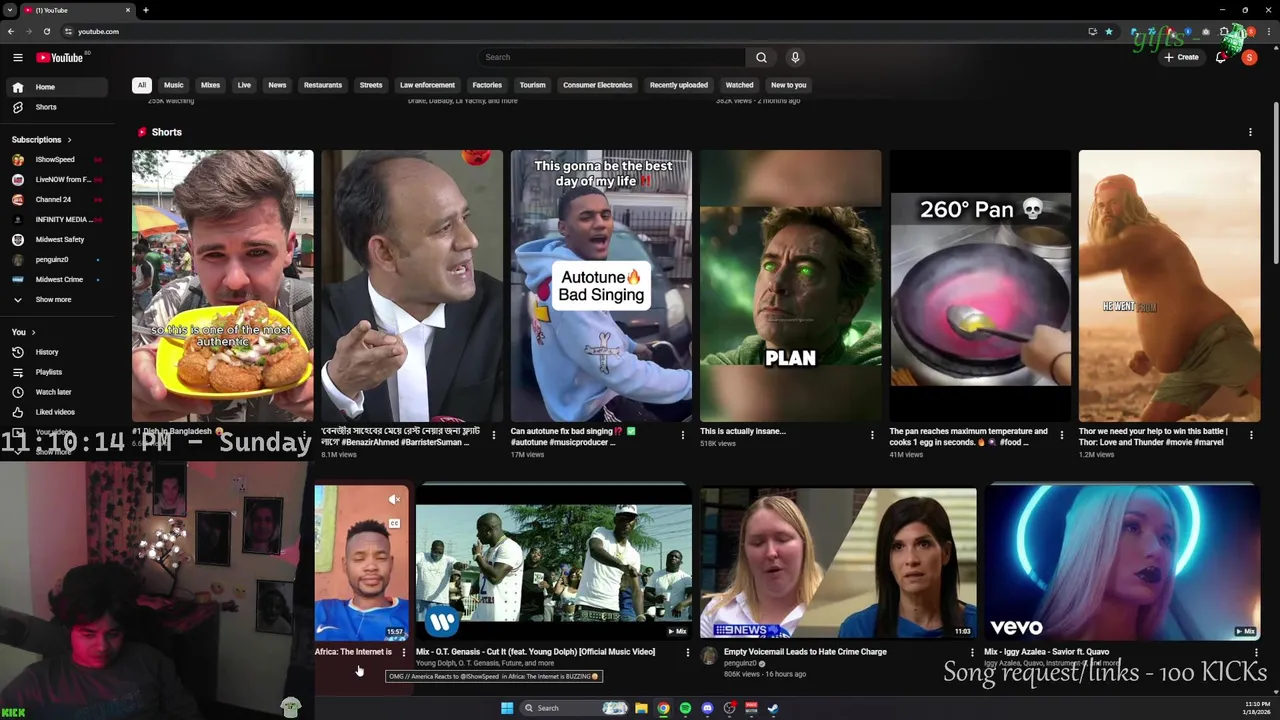Click the Create button
The image size is (1280, 720).
(x=1181, y=57)
